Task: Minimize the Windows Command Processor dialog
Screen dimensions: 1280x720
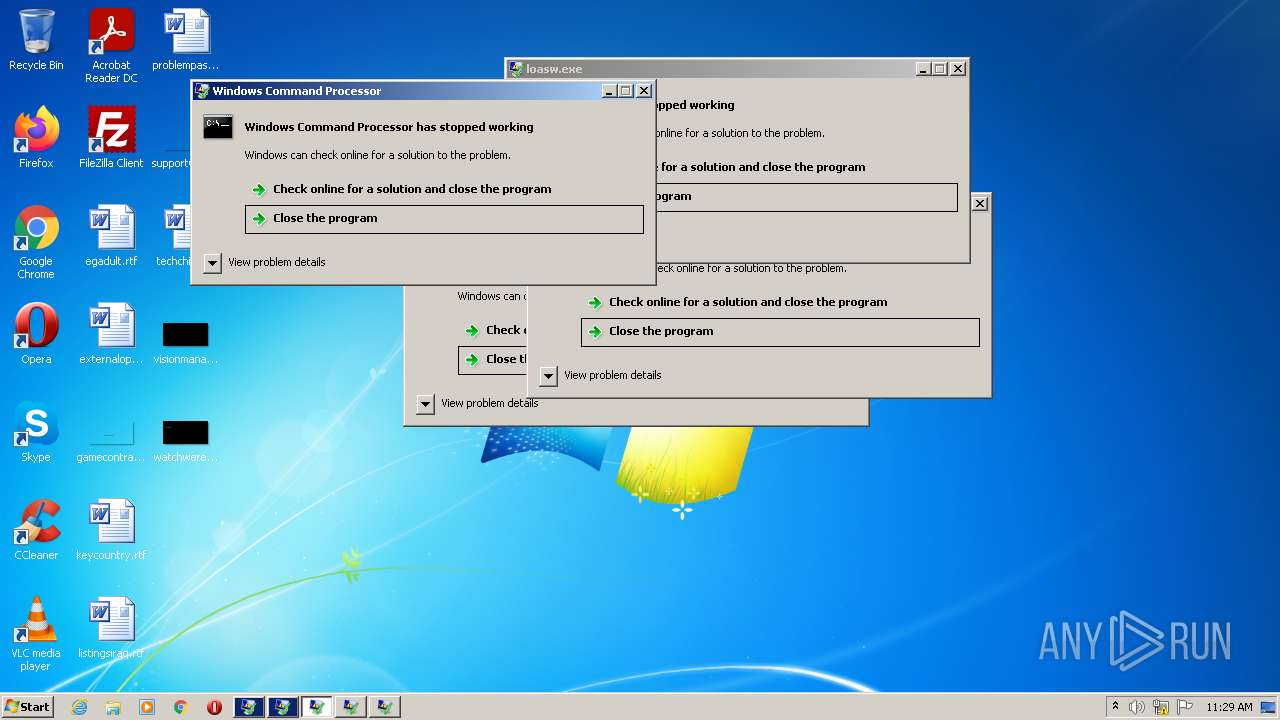Action: pos(609,91)
